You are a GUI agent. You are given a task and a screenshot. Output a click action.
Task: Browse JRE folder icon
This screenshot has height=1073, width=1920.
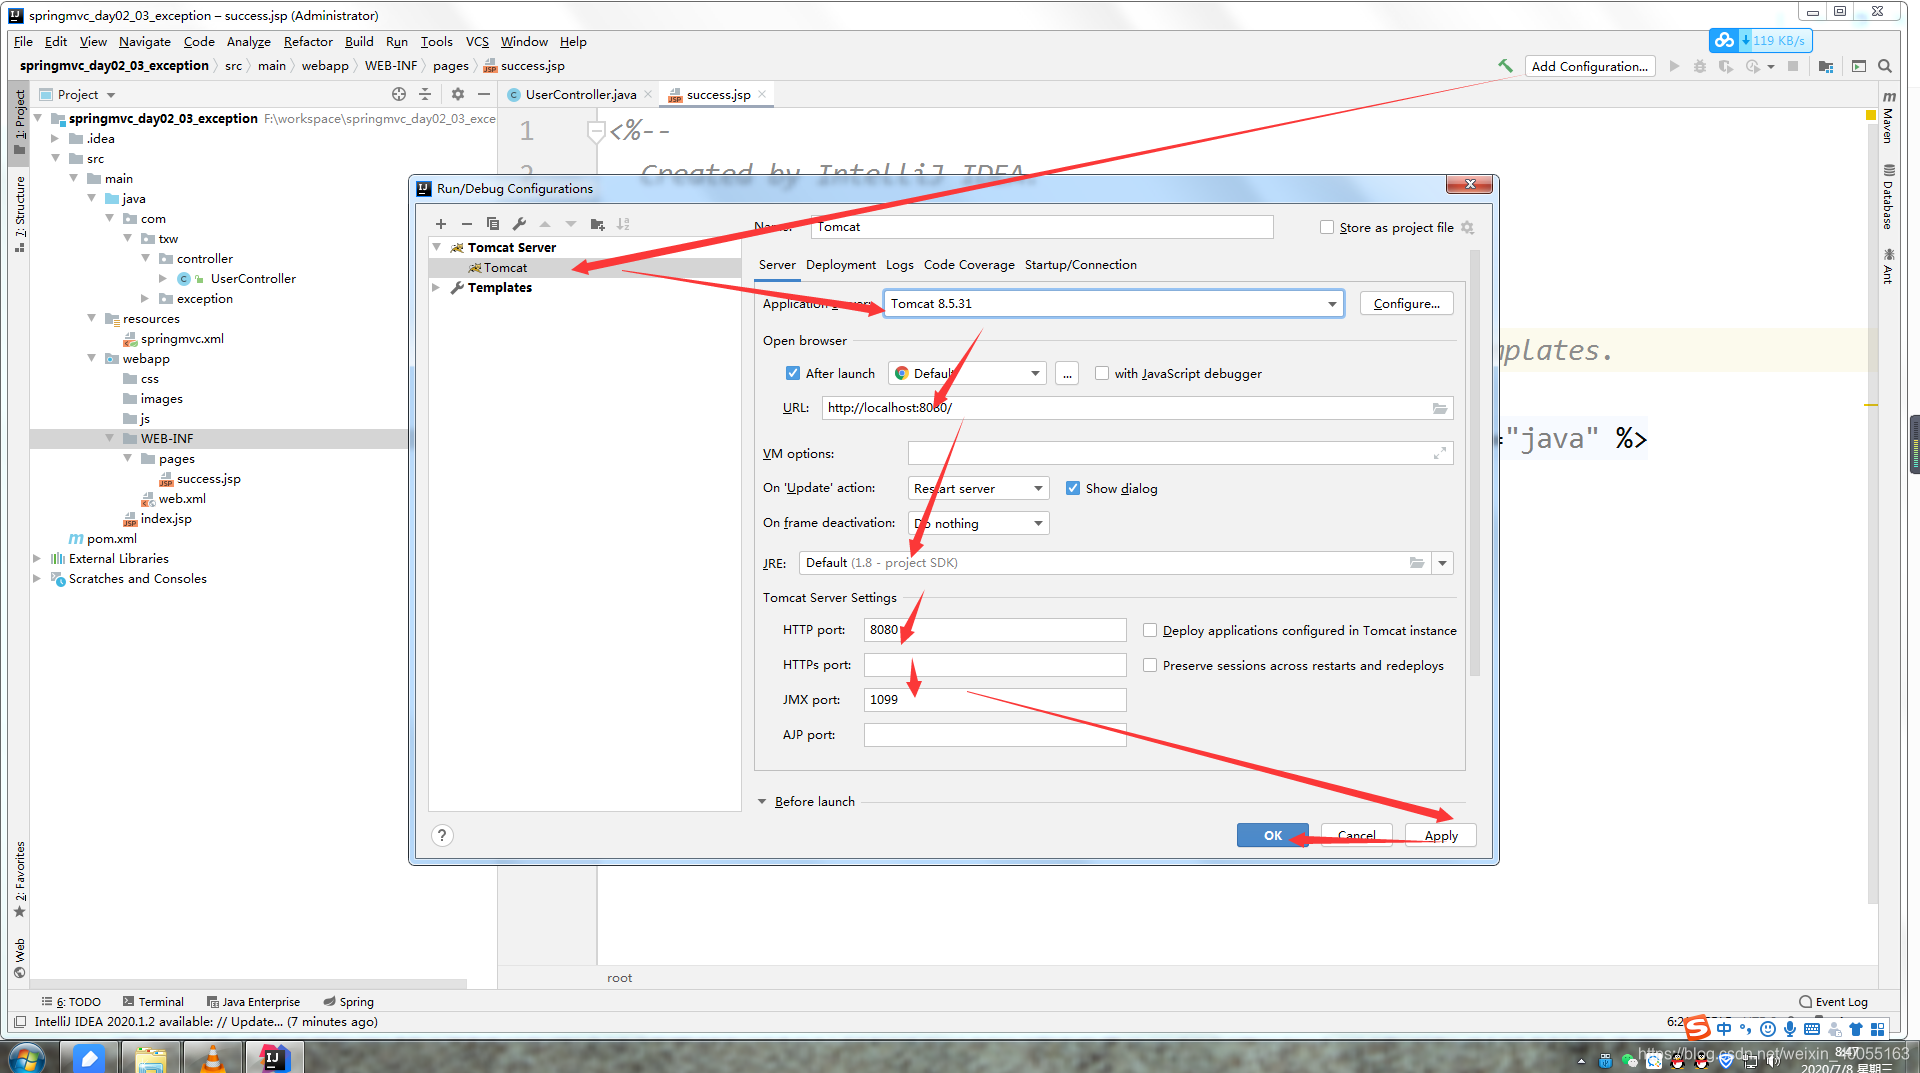click(1417, 563)
